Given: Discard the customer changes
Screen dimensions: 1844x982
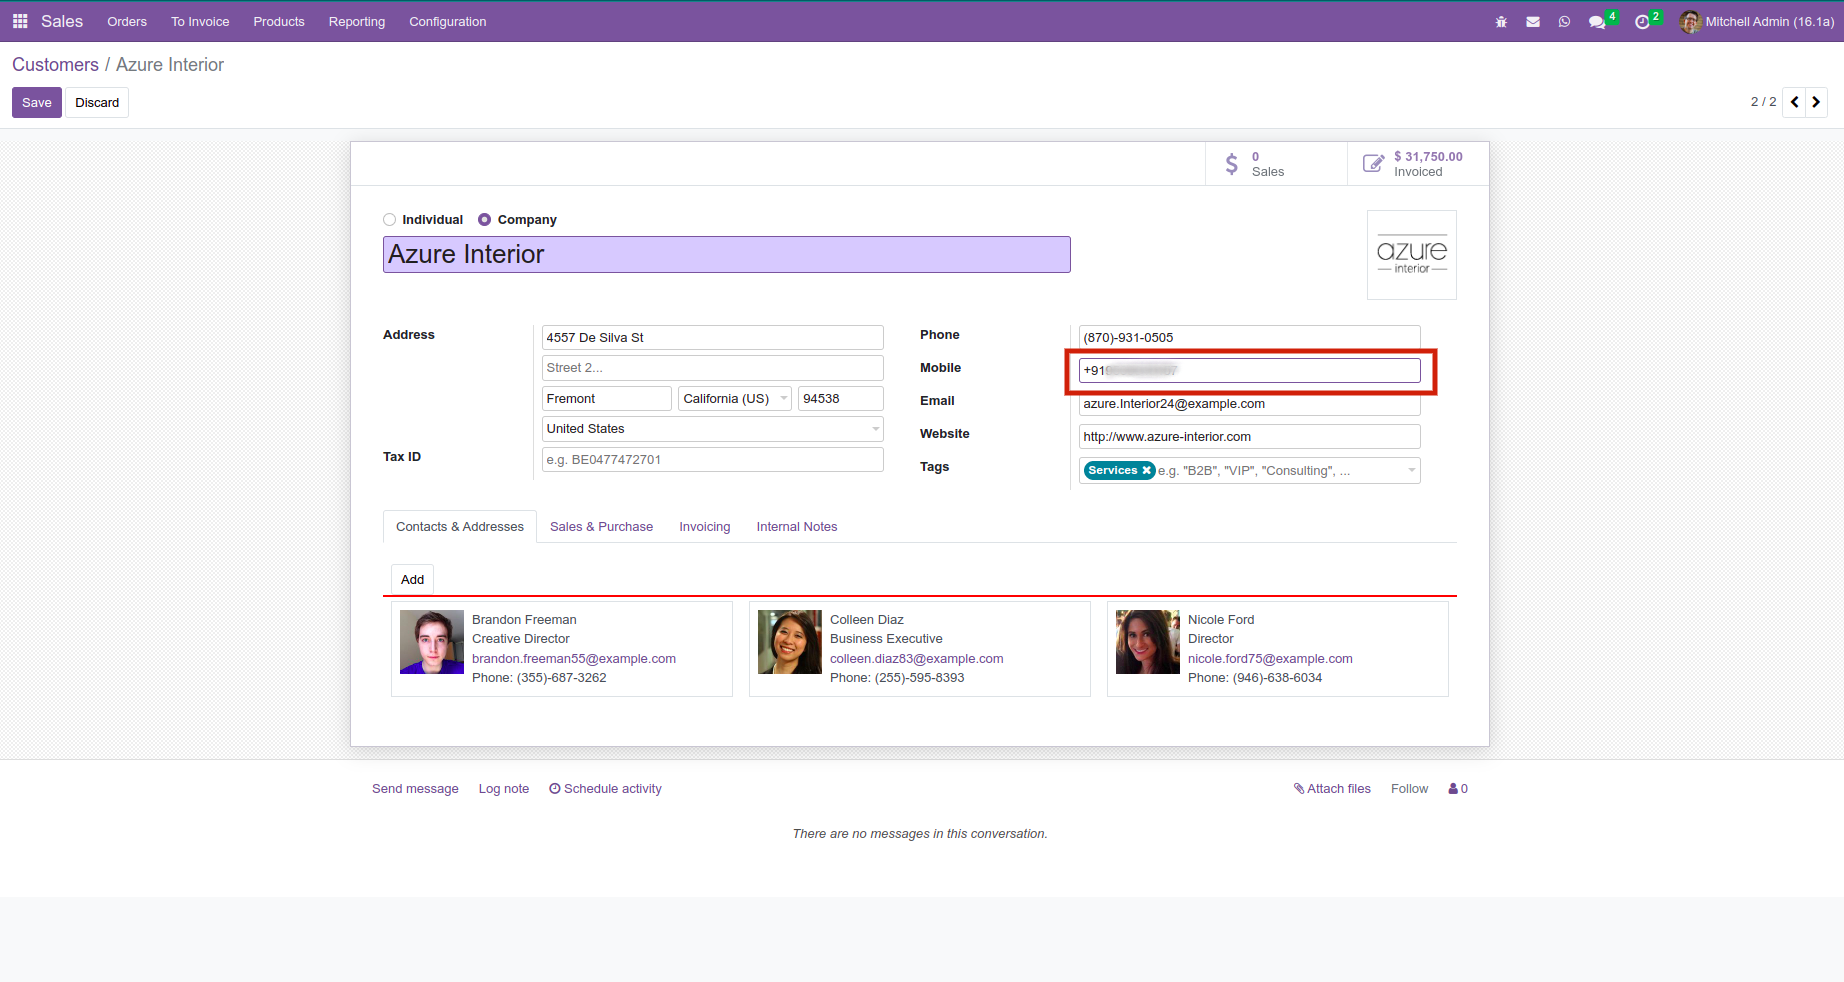Looking at the screenshot, I should [x=97, y=103].
